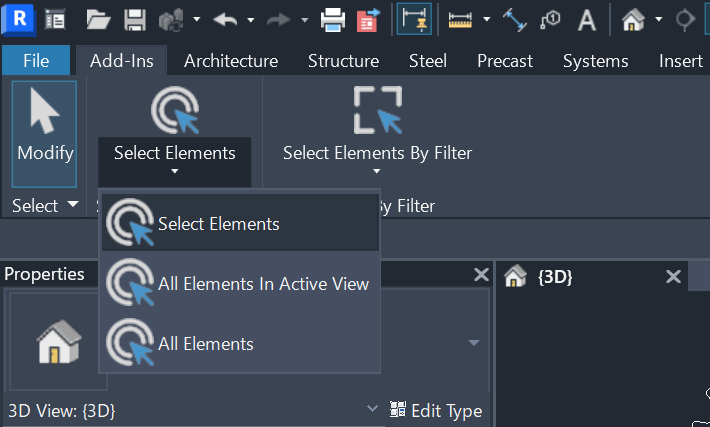The height and width of the screenshot is (427, 710).
Task: Click the Save icon in quick access toolbar
Action: [x=136, y=18]
